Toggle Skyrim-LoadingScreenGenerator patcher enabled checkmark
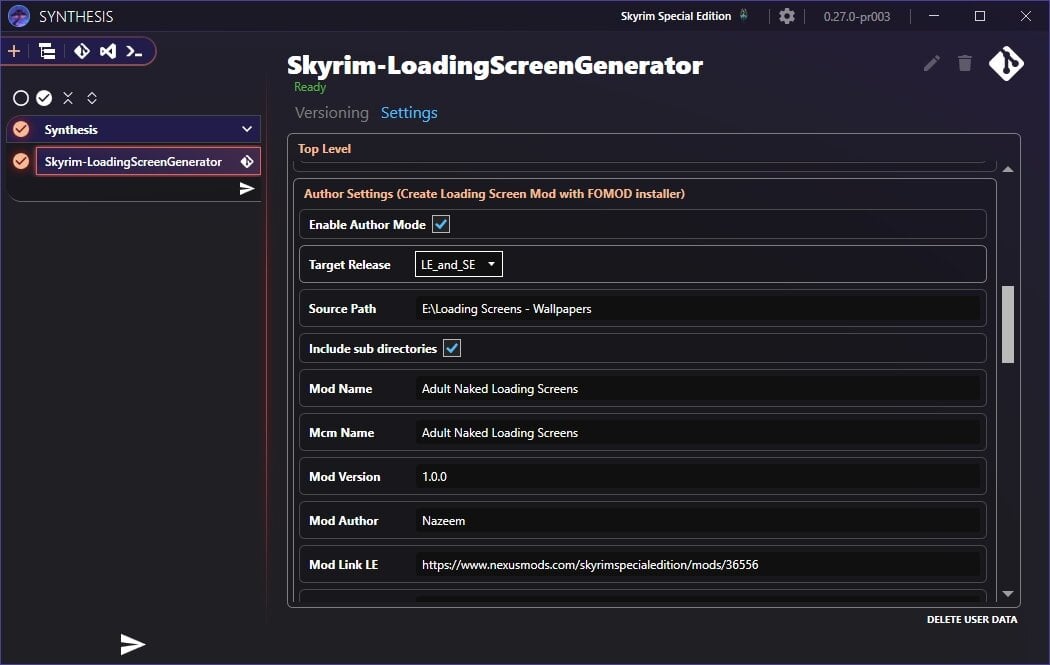Image resolution: width=1050 pixels, height=665 pixels. pyautogui.click(x=21, y=161)
